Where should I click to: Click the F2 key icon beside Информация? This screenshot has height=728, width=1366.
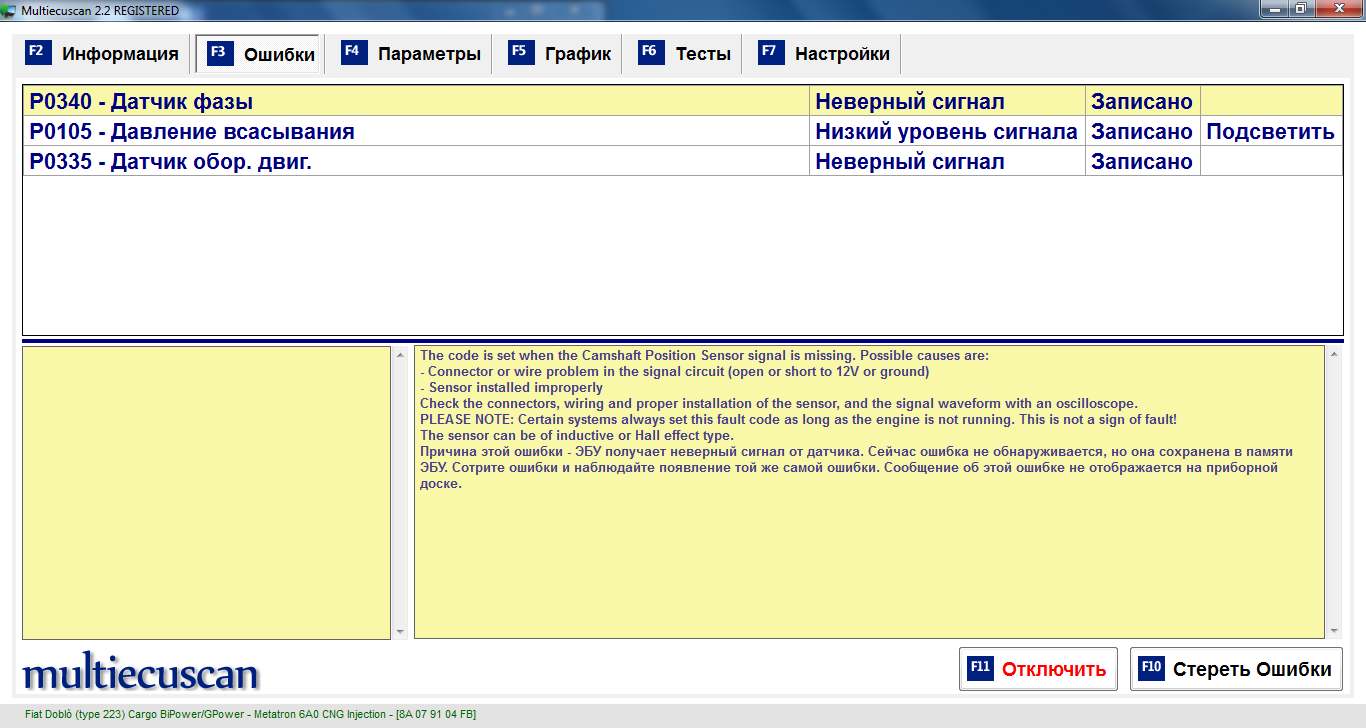pos(37,53)
